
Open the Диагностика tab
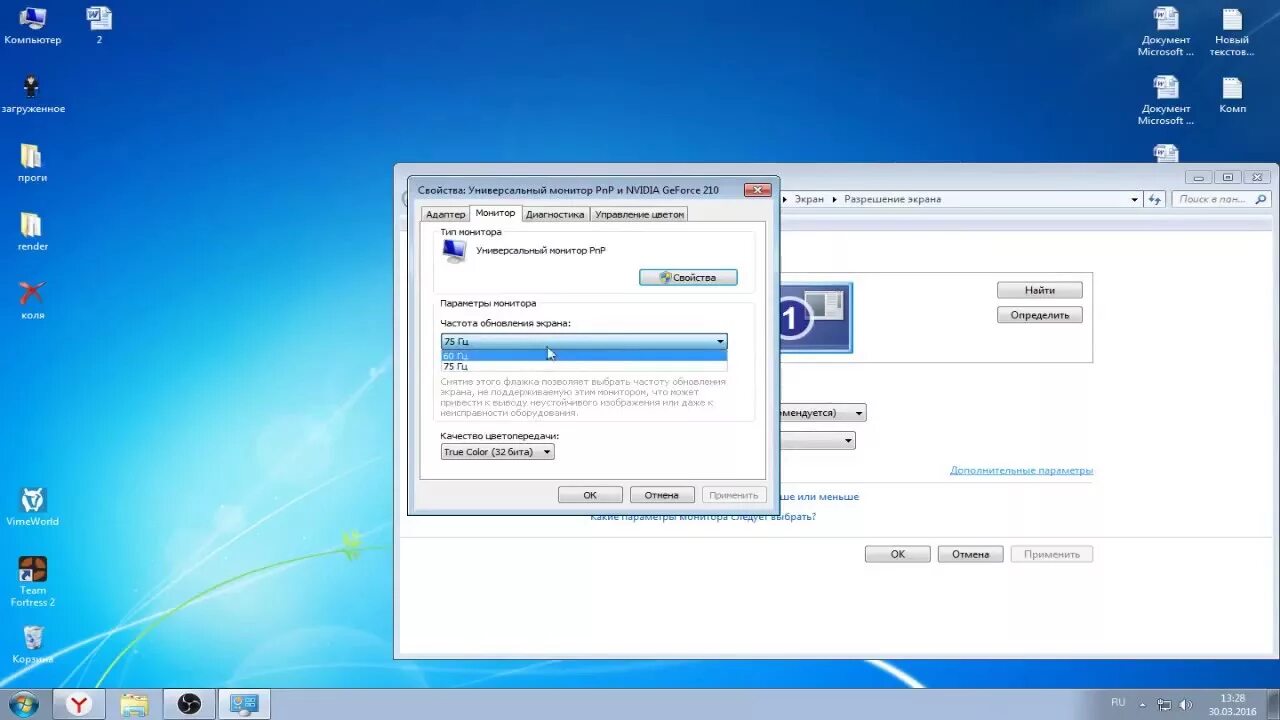[x=555, y=214]
